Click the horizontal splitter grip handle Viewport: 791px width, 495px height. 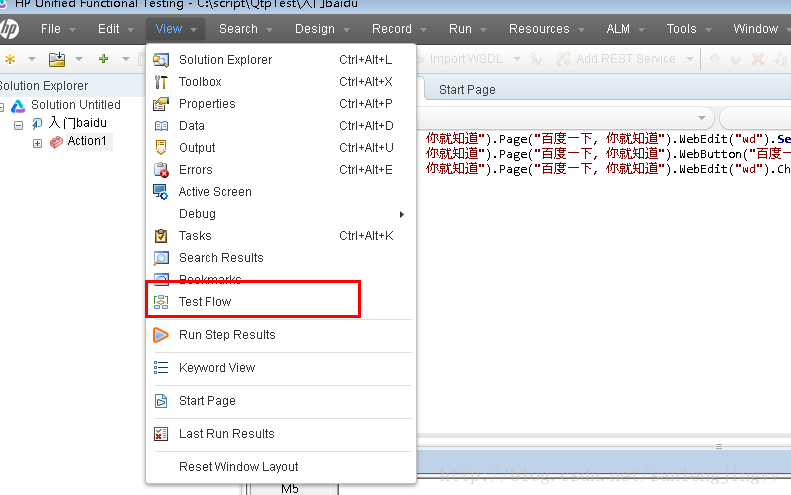click(x=719, y=447)
